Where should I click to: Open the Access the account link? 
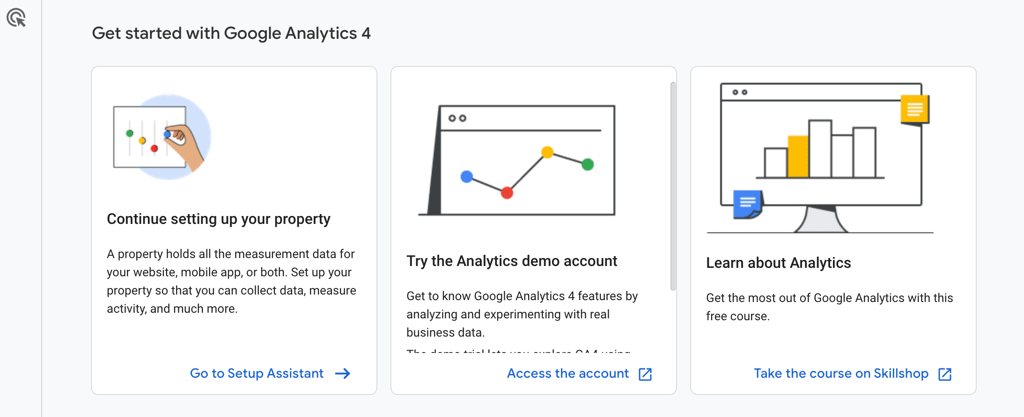[x=567, y=374]
